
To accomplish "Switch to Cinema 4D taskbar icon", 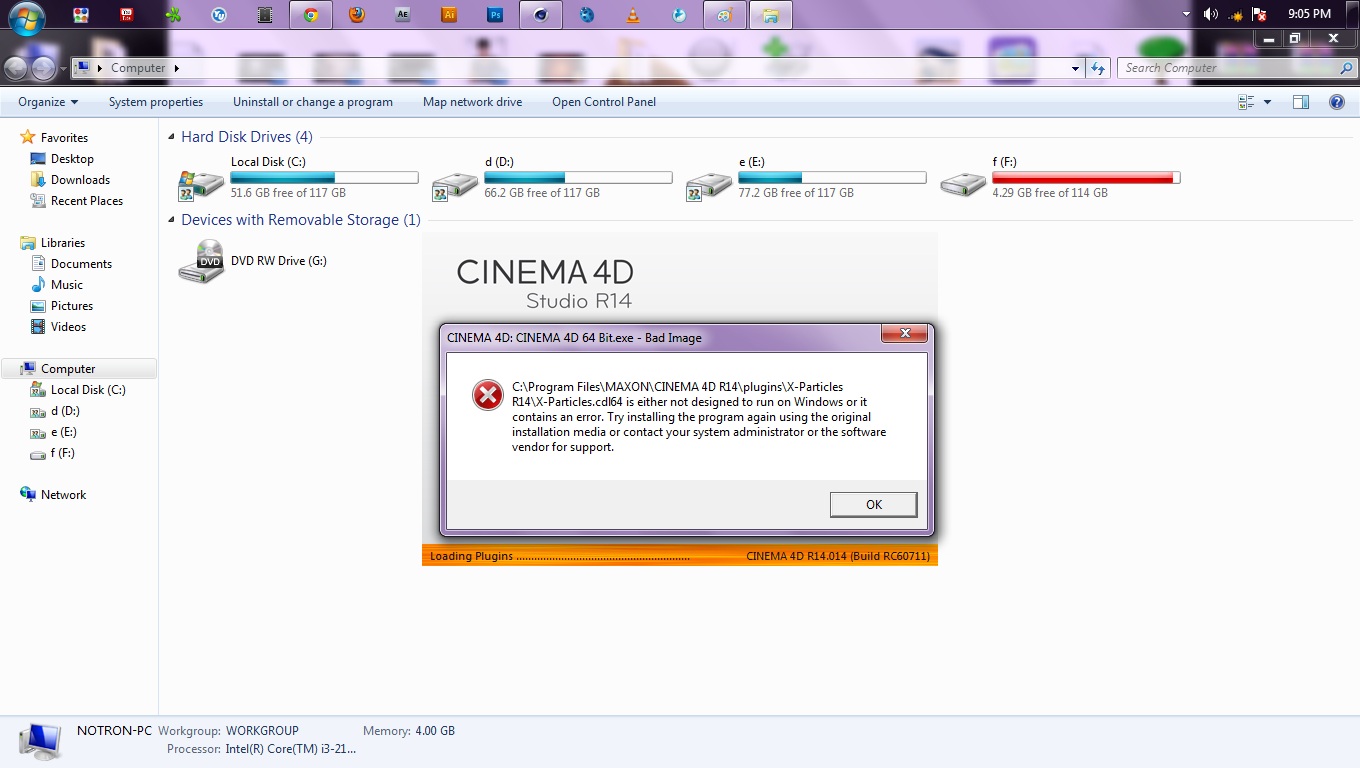I will [x=541, y=15].
